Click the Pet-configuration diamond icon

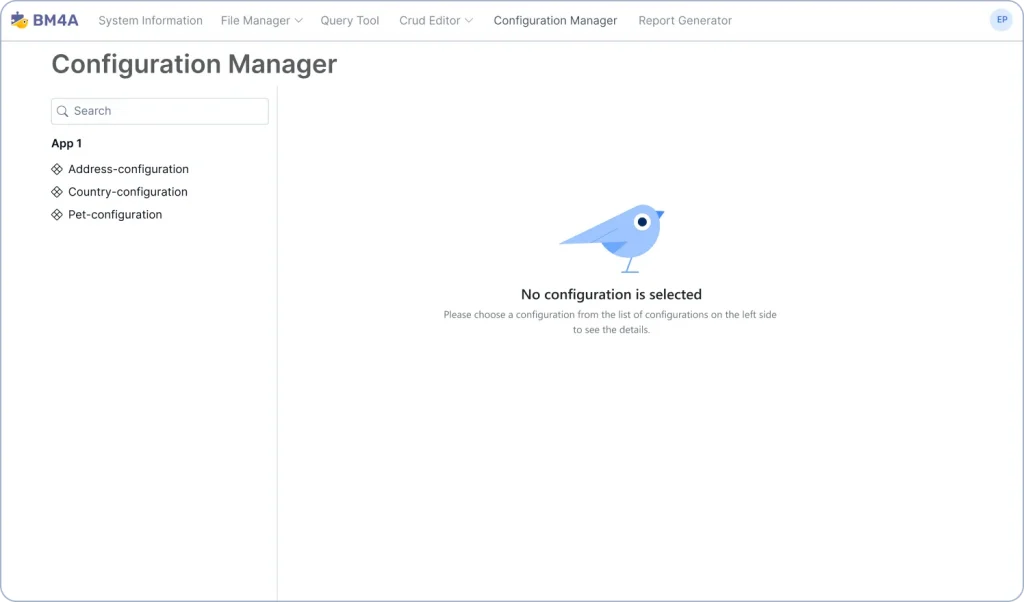point(57,215)
